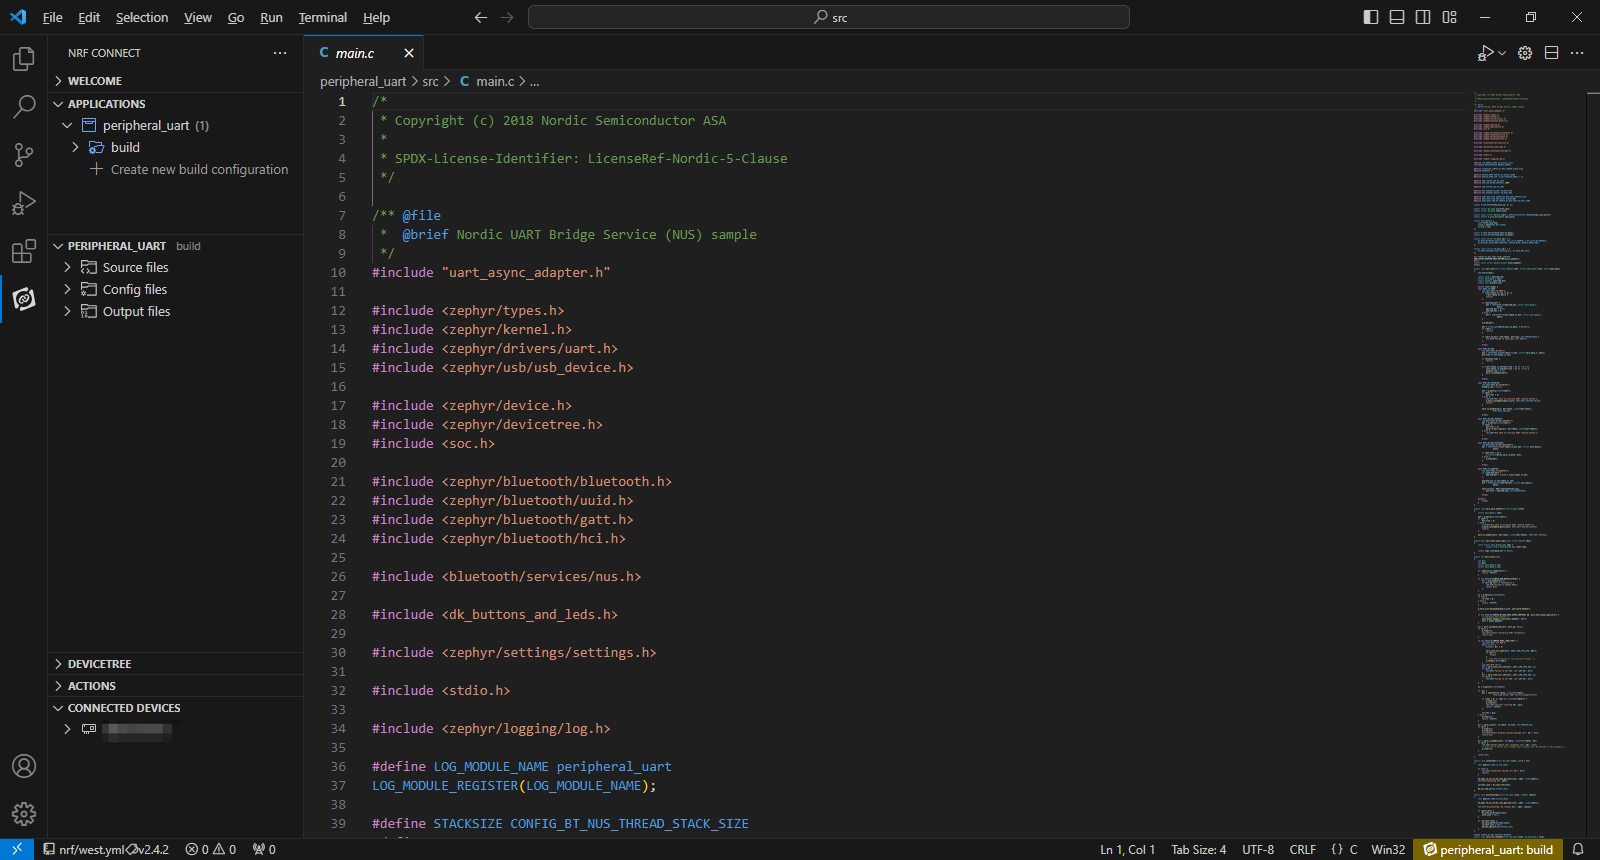Click the notifications bell in status bar
Screen dimensions: 1600x860
[1578, 849]
